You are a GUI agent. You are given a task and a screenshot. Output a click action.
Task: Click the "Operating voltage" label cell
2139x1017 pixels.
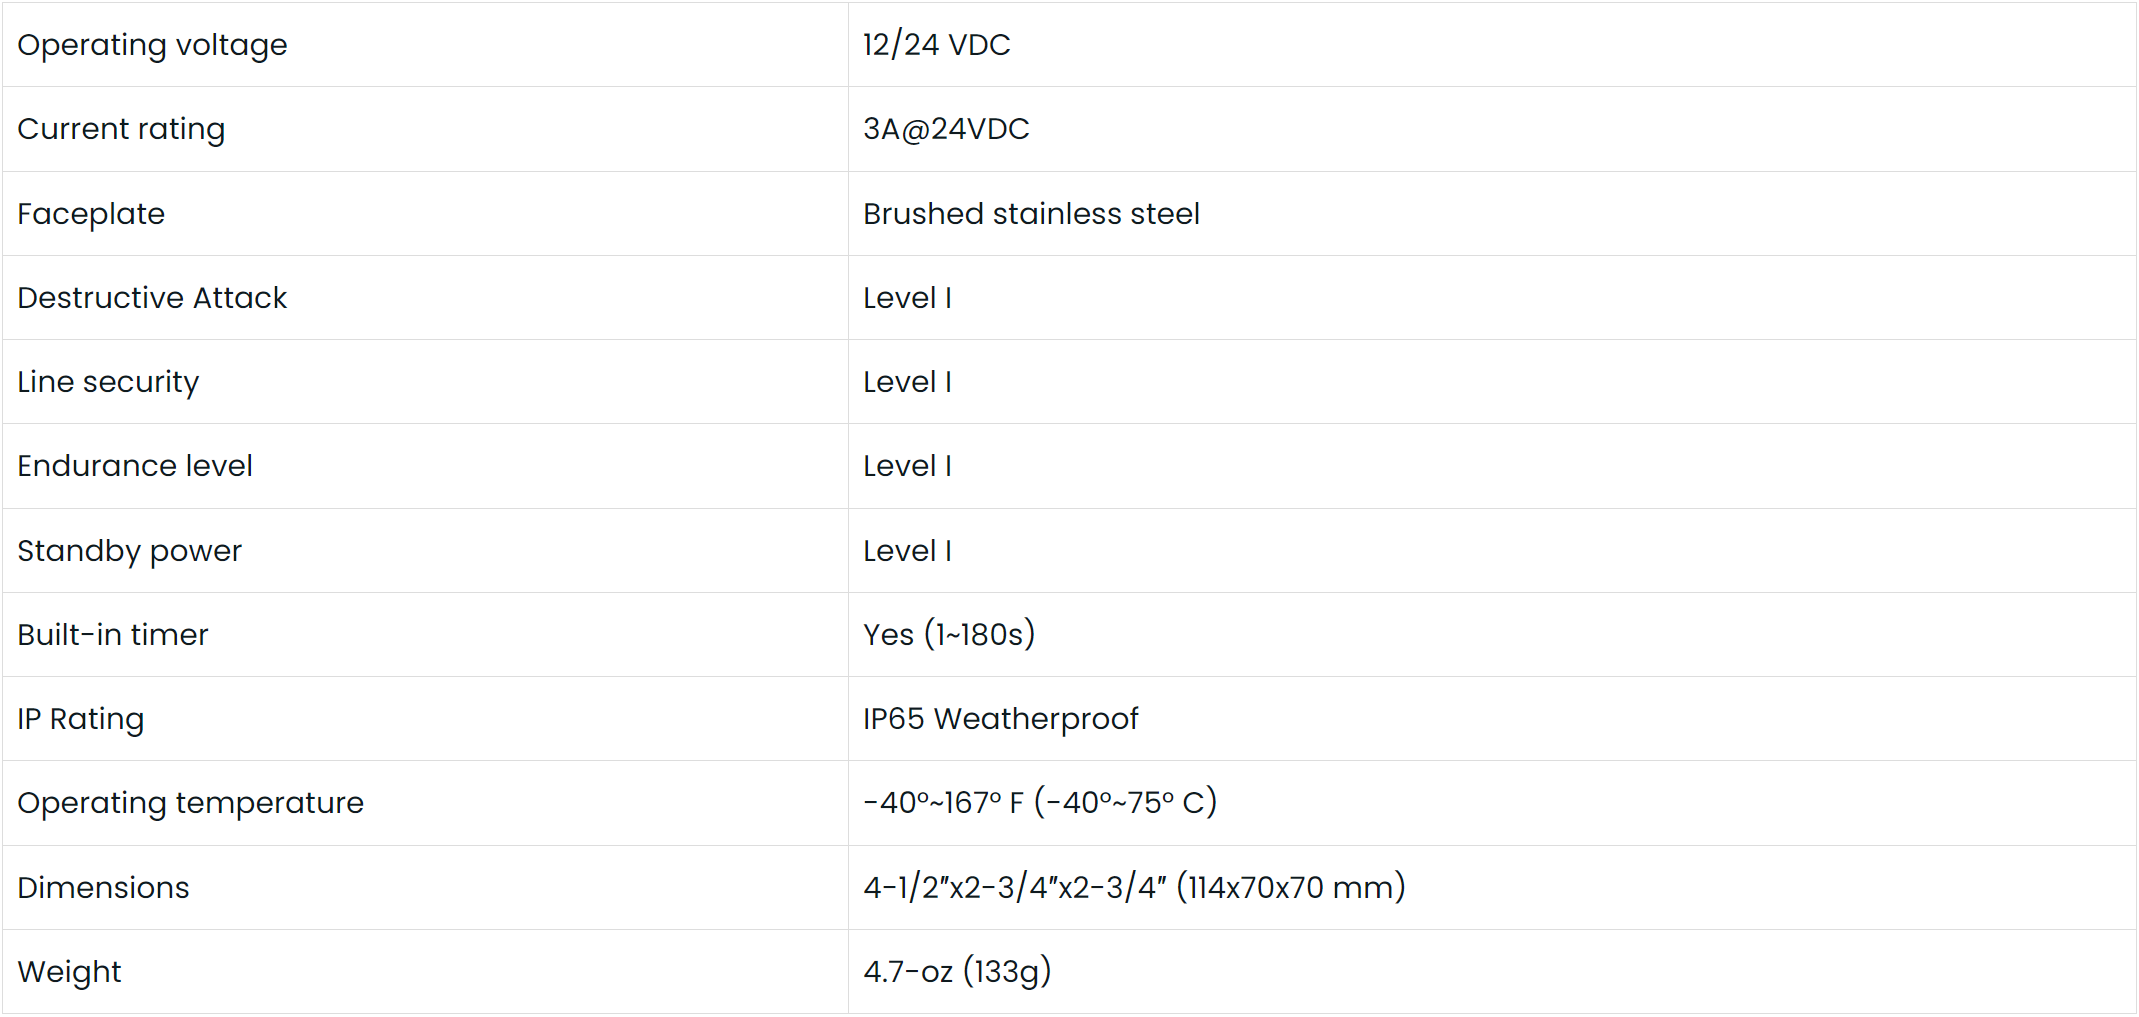152,45
